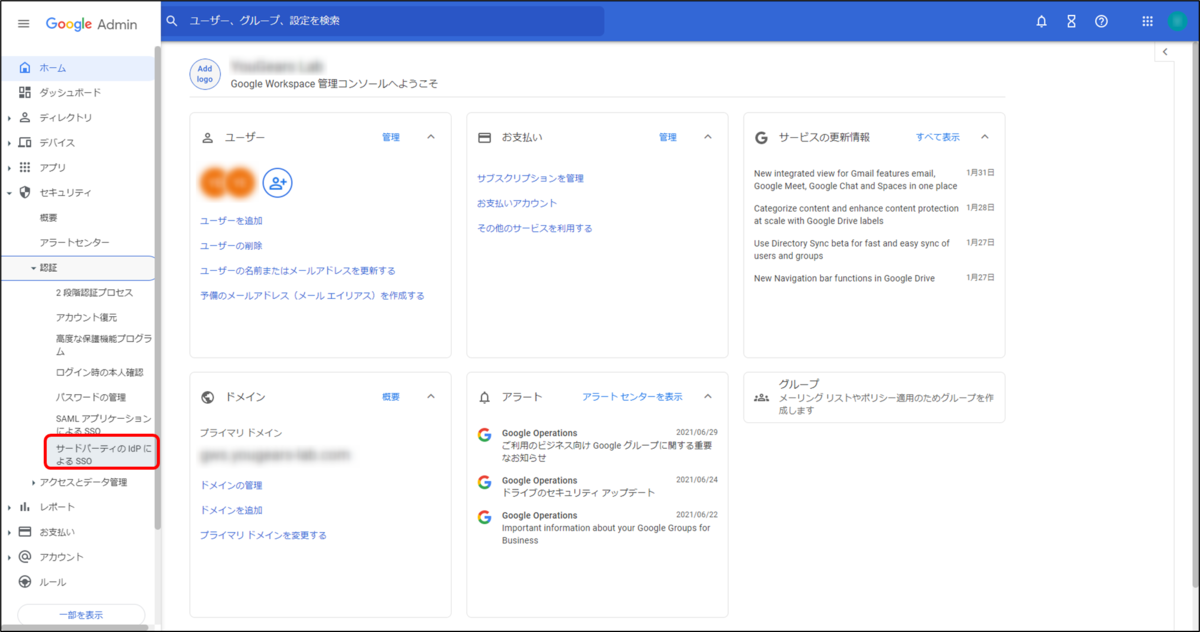This screenshot has height=632, width=1200.
Task: Click その他のサービスを利用する link
Action: pyautogui.click(x=534, y=228)
